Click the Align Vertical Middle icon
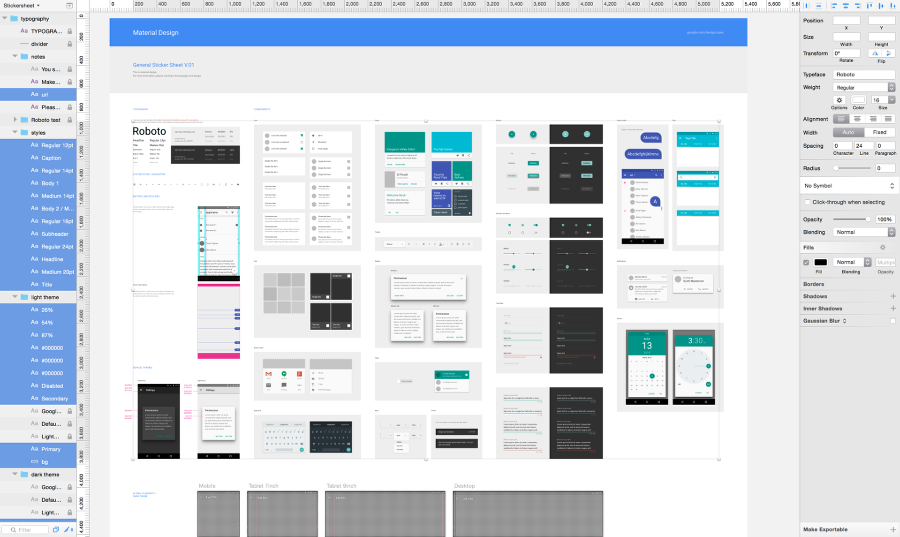 (x=880, y=6)
